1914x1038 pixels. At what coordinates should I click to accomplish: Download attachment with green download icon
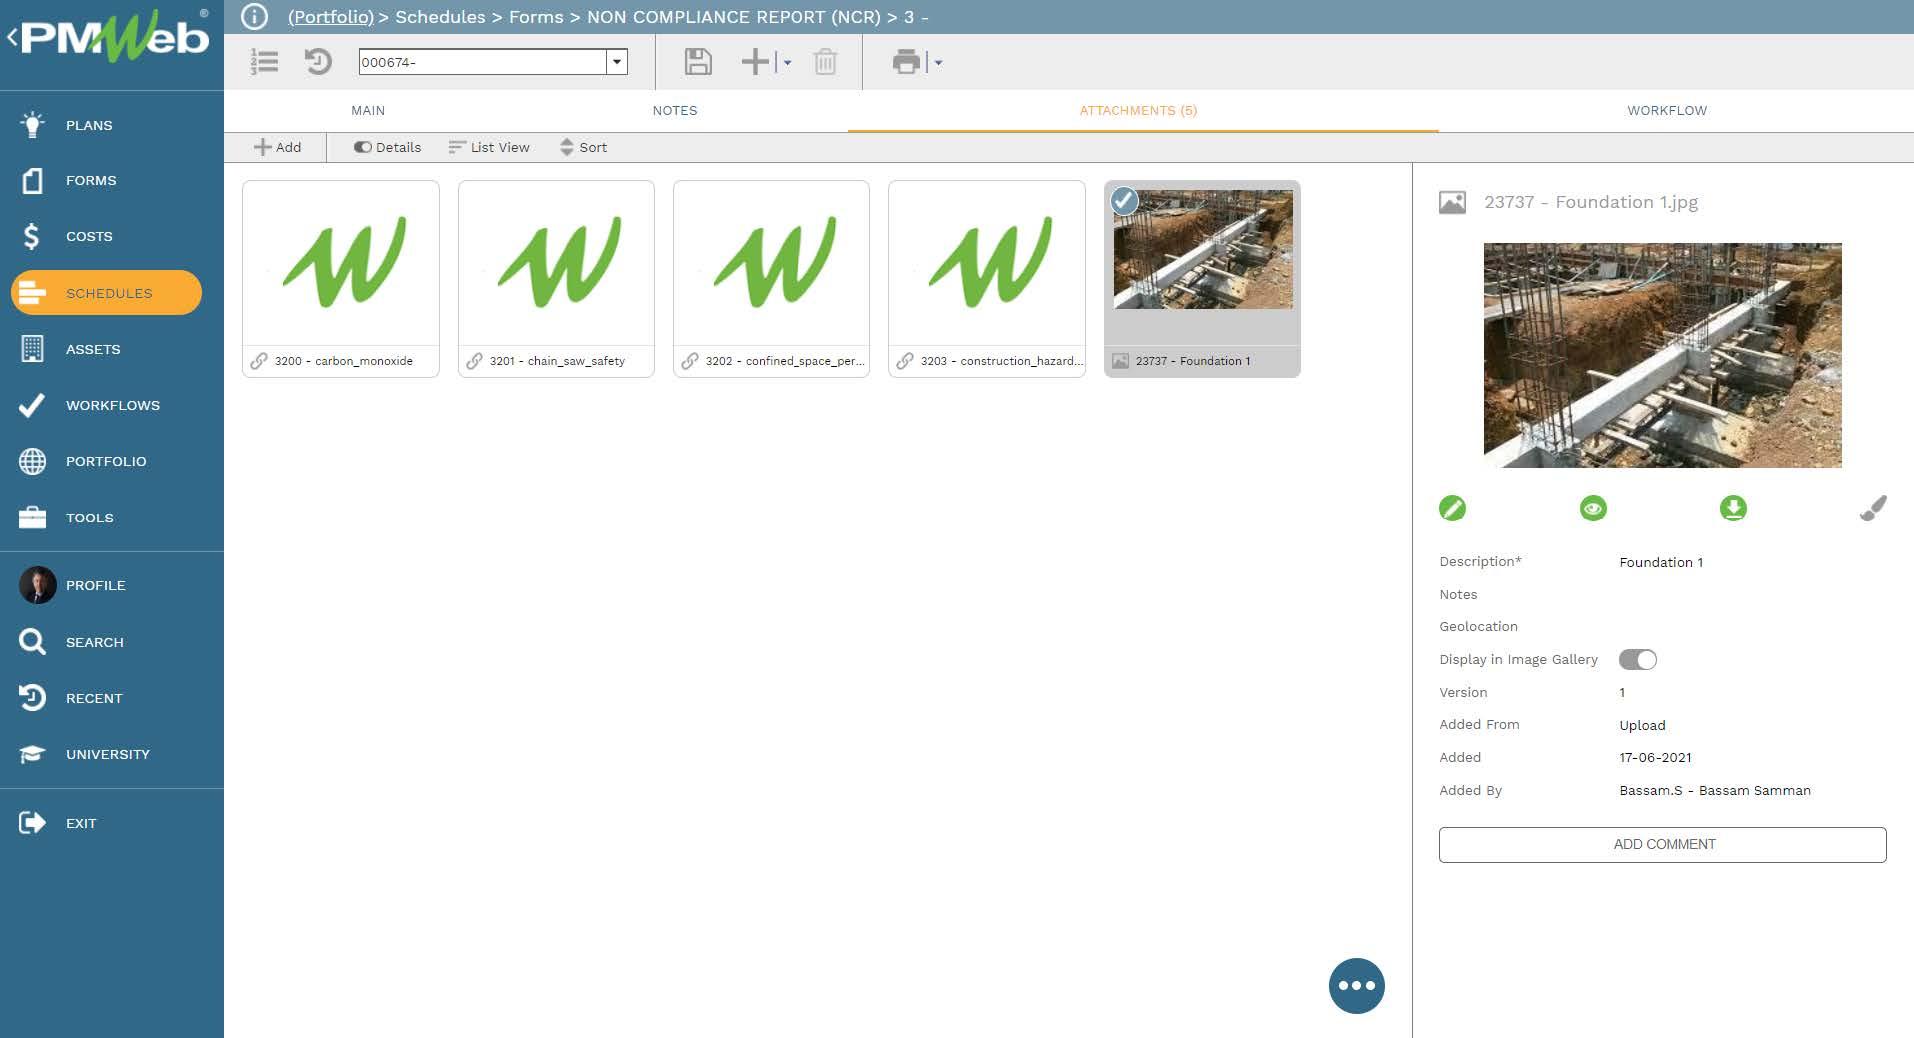[1733, 508]
